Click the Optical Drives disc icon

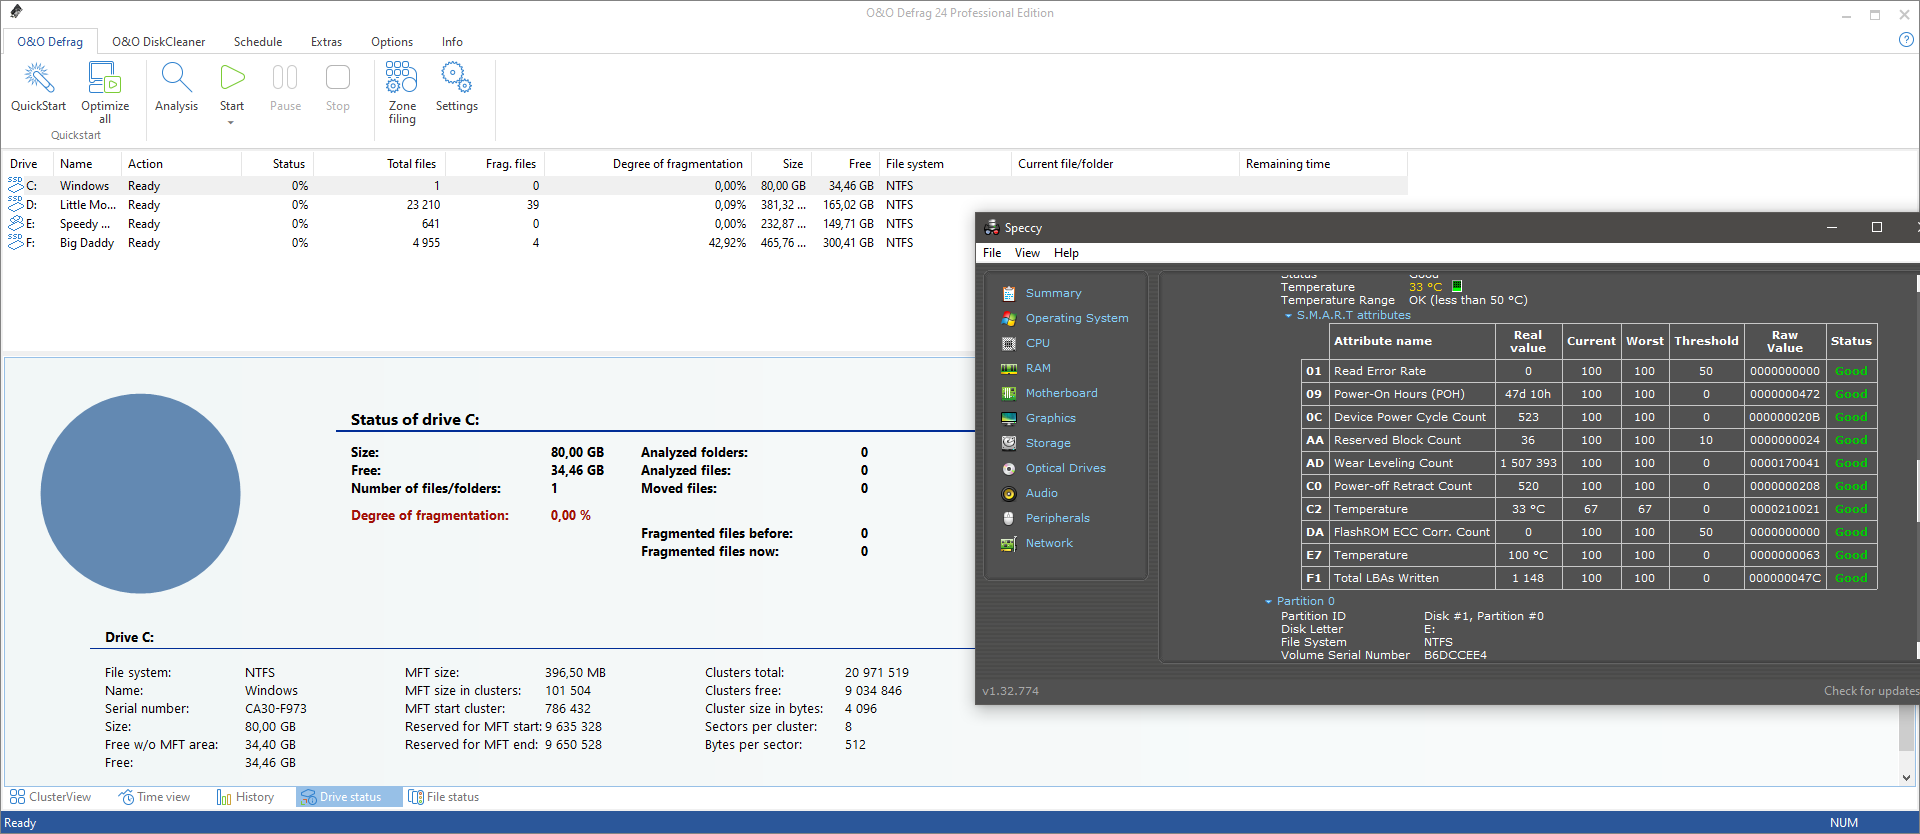tap(1009, 468)
